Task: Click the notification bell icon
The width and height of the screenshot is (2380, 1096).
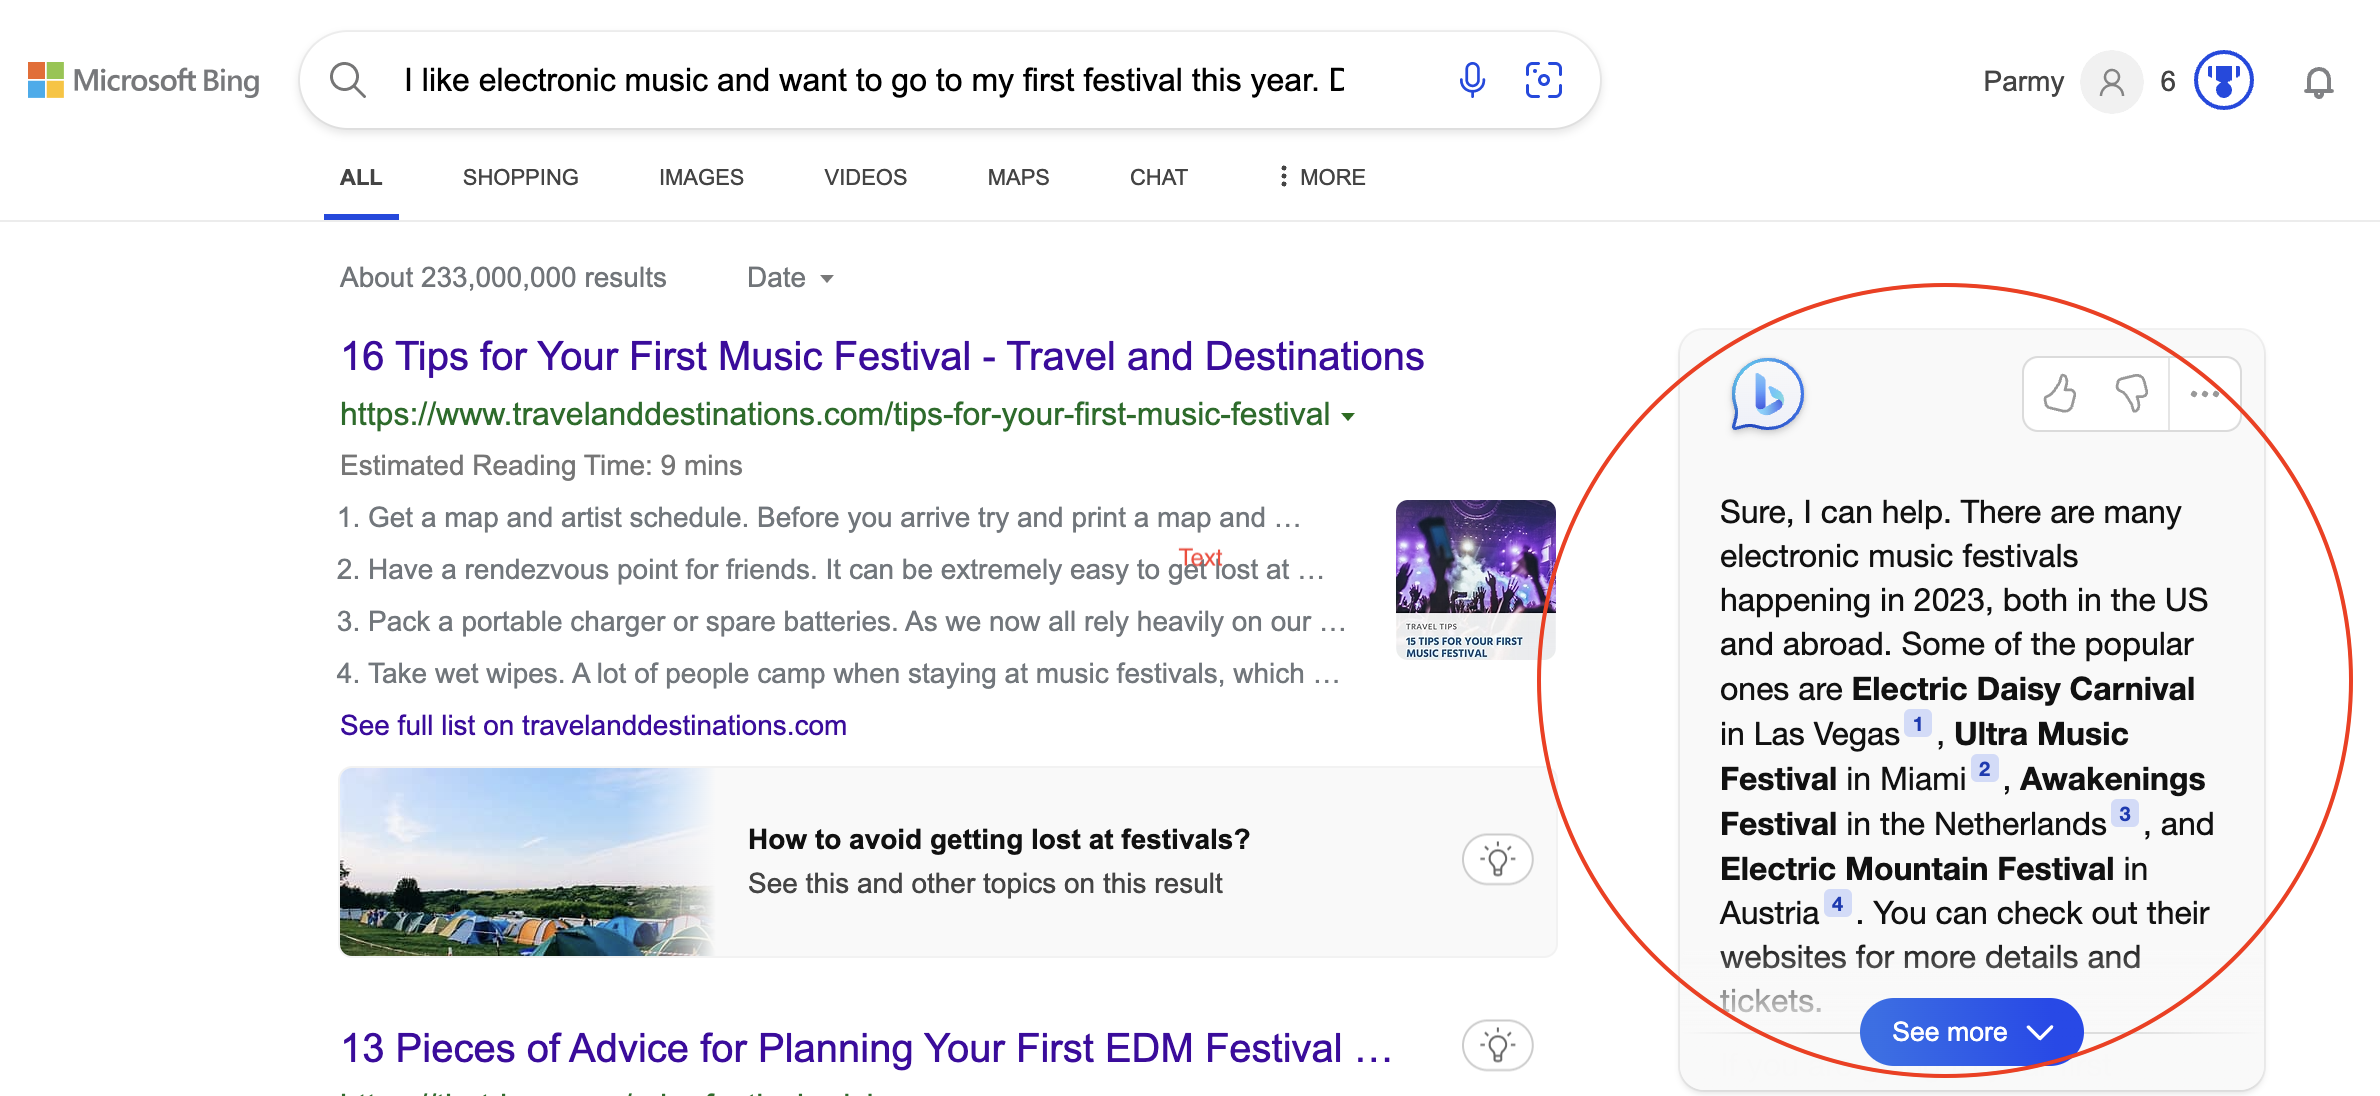Action: pos(2319,79)
